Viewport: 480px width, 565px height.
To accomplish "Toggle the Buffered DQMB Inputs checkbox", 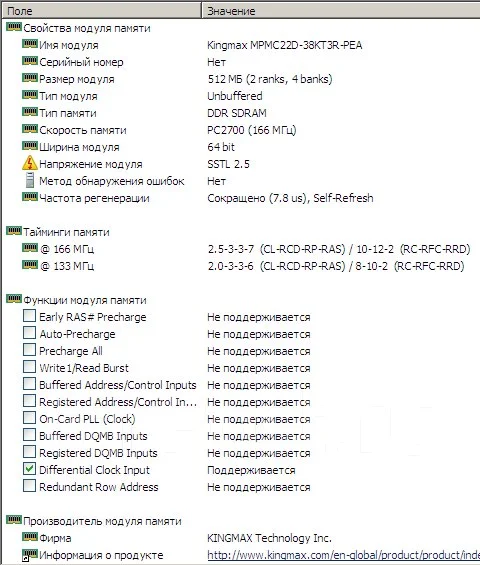I will (x=29, y=435).
